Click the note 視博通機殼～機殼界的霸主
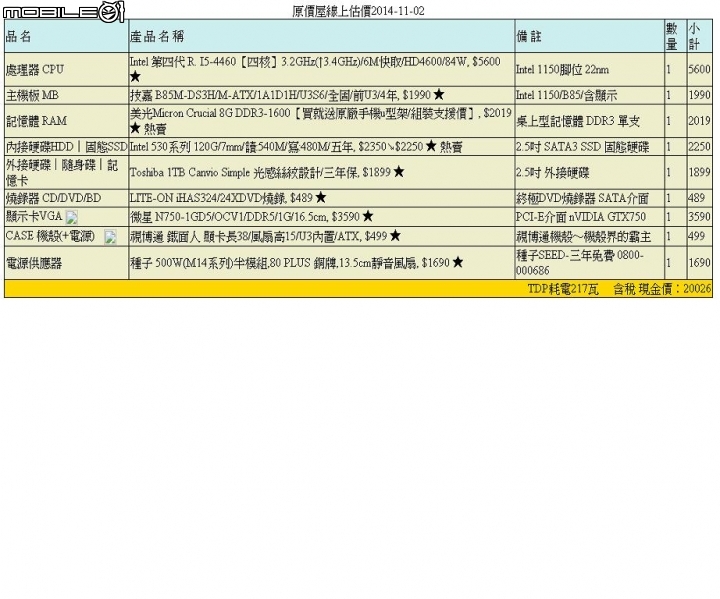This screenshot has width=720, height=599. (x=584, y=236)
